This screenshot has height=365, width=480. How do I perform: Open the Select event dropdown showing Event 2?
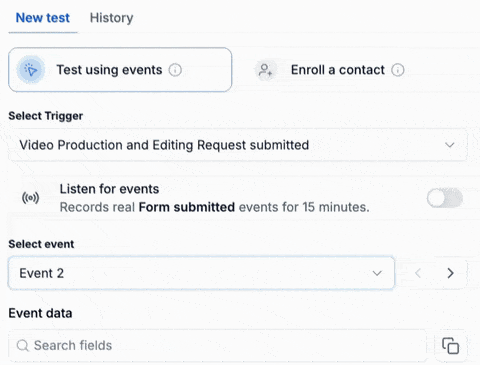(x=201, y=273)
